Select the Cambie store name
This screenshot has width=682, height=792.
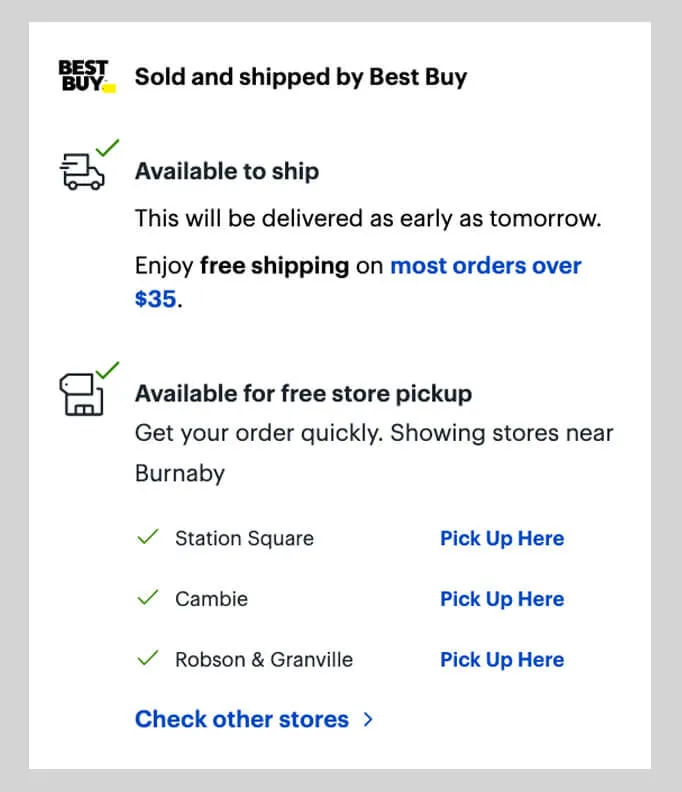click(x=211, y=599)
